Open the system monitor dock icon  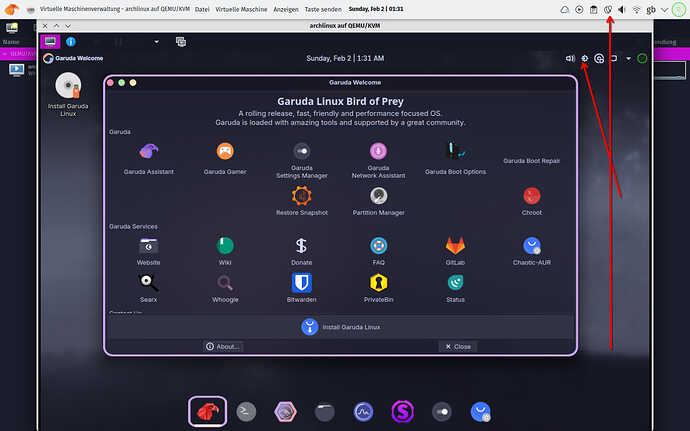pos(363,412)
